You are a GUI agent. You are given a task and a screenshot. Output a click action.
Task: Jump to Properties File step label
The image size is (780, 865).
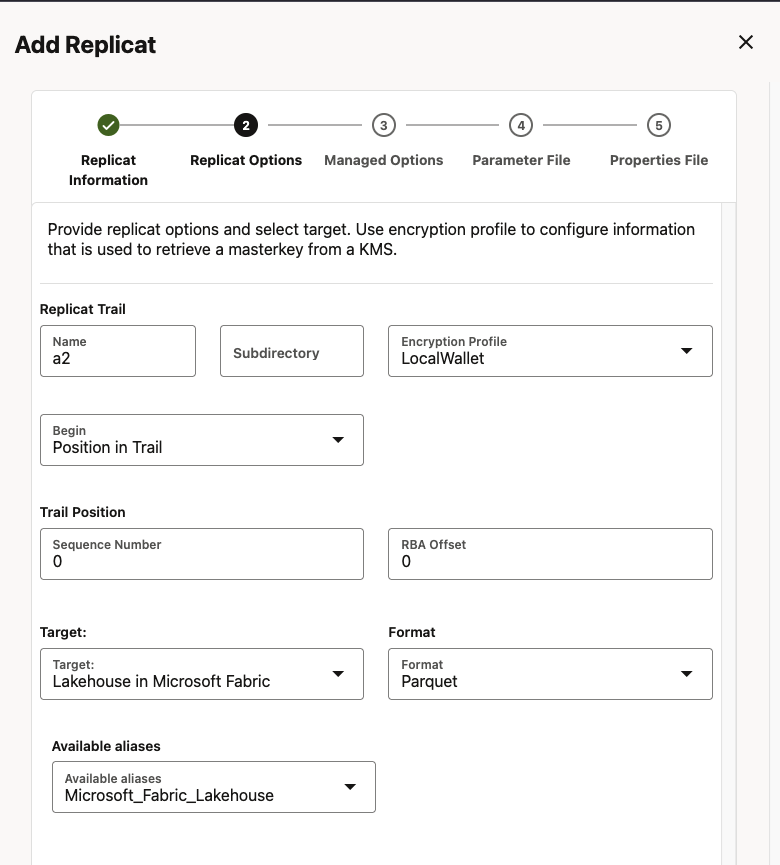pos(658,160)
